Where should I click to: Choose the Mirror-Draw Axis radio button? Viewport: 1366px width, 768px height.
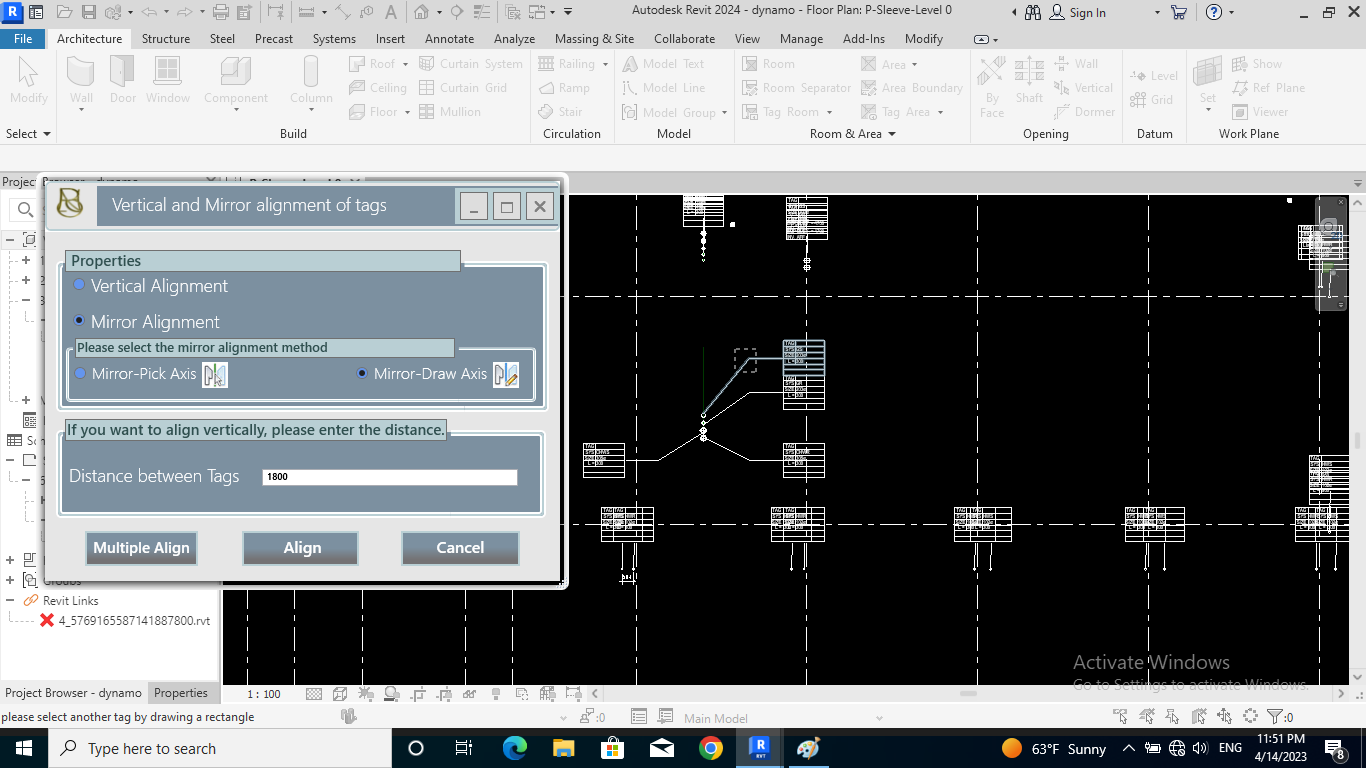pyautogui.click(x=362, y=373)
